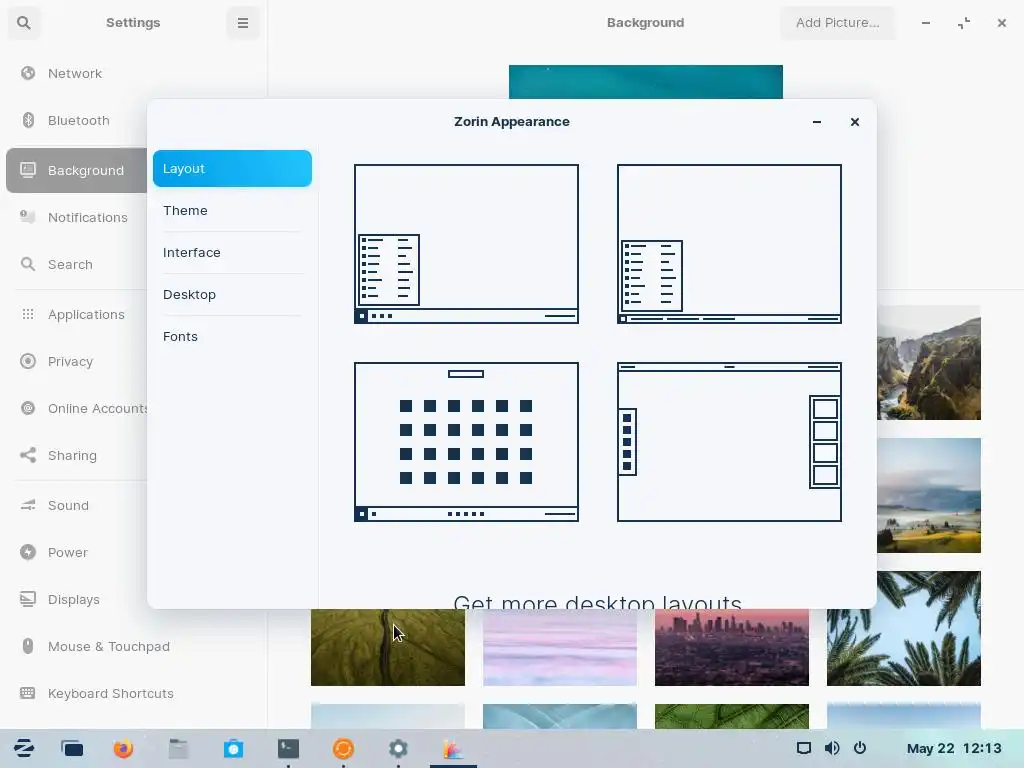Choose the Windows-like layout with icon taskbar
1024x768 pixels.
pyautogui.click(x=466, y=244)
